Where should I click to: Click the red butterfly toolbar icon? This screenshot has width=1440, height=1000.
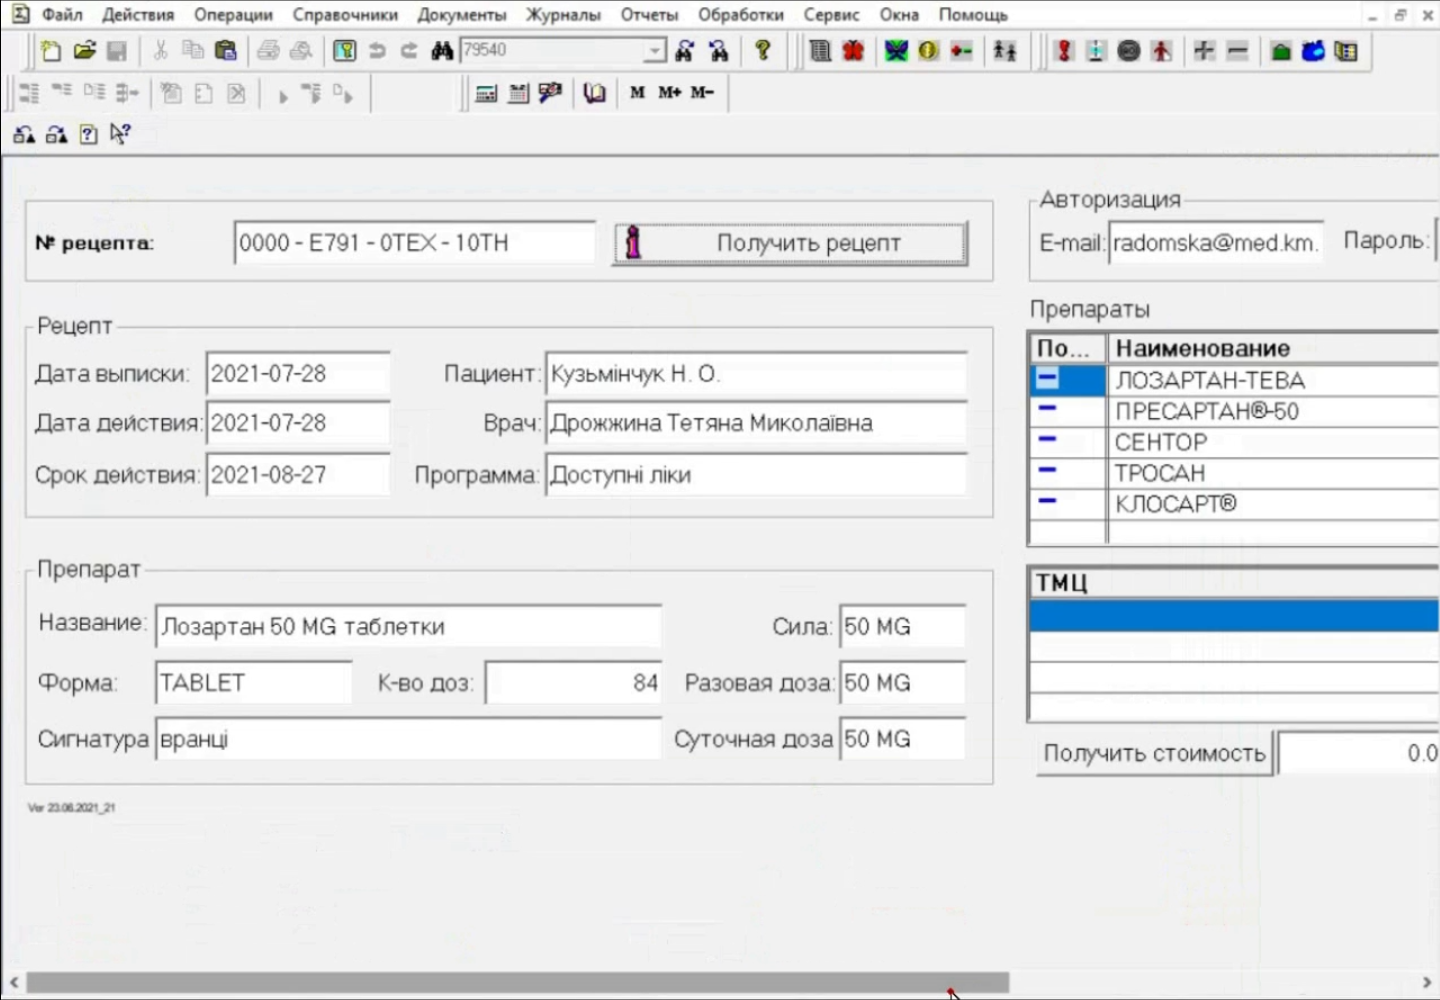(x=853, y=51)
